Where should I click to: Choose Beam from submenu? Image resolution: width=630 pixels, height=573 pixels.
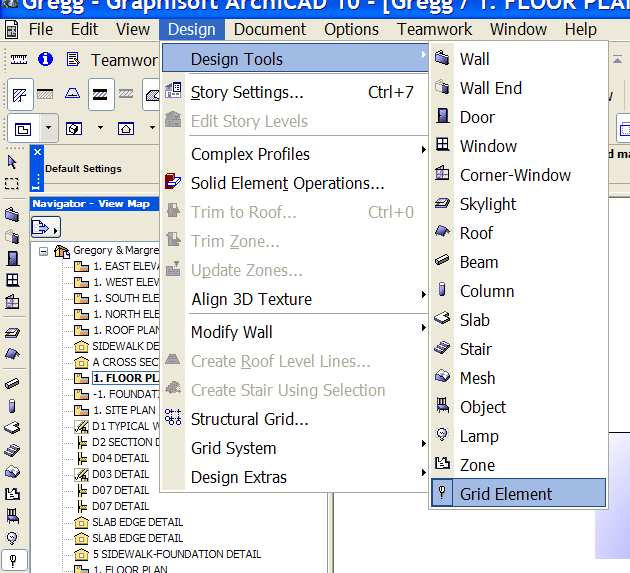coord(518,262)
